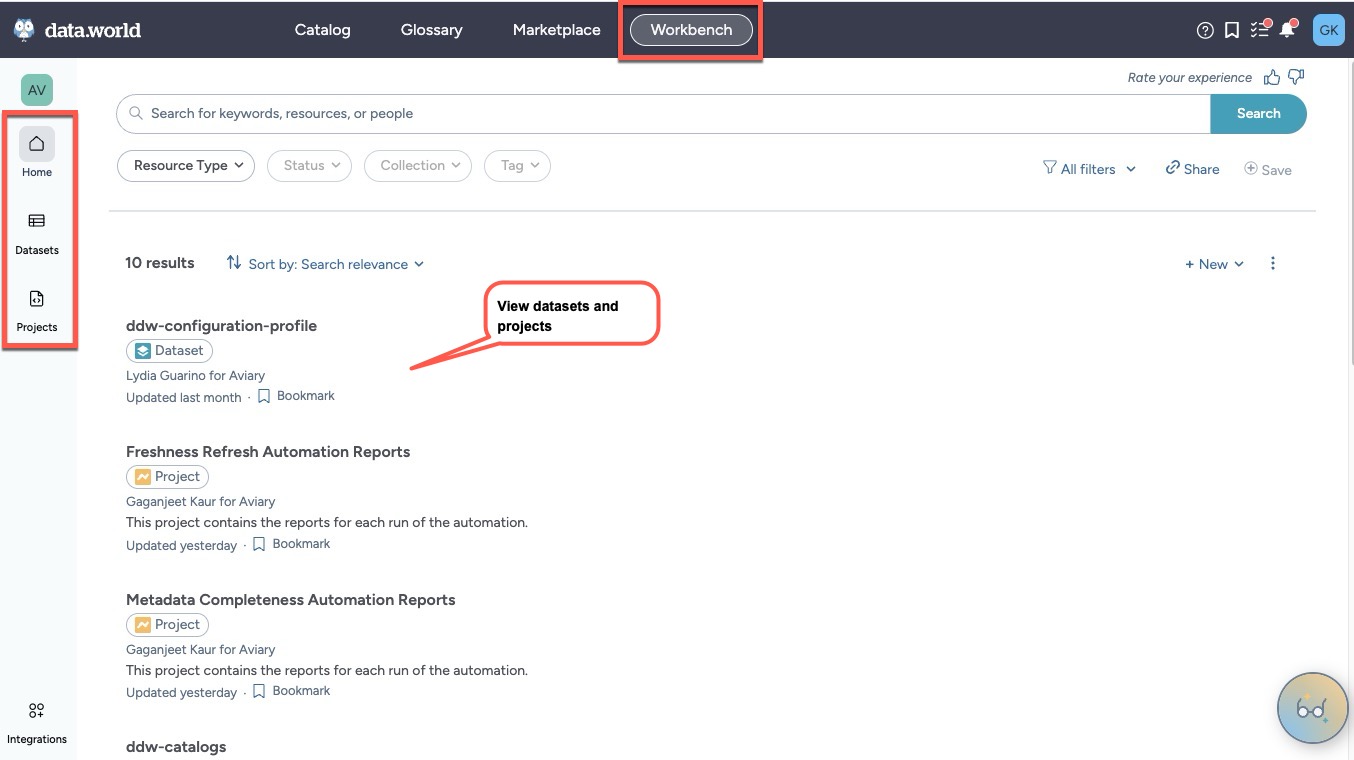Open Freshness Refresh Automation Reports
1354x760 pixels.
(x=268, y=452)
